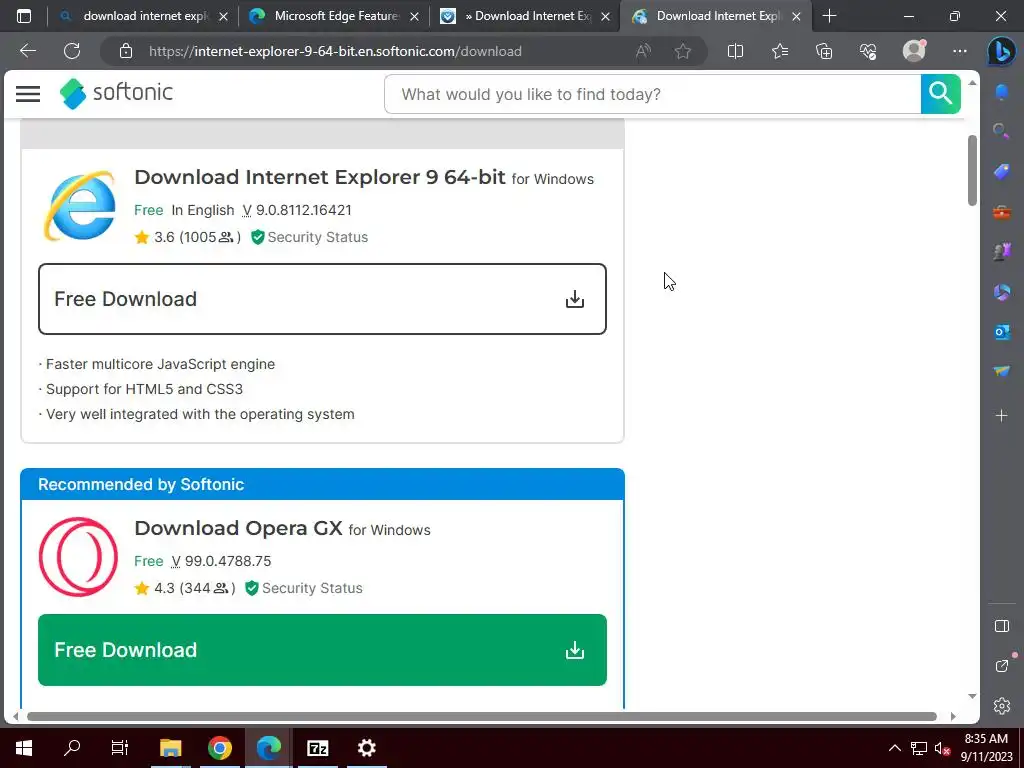Open the sidebar open-link-externally icon

pyautogui.click(x=1002, y=665)
